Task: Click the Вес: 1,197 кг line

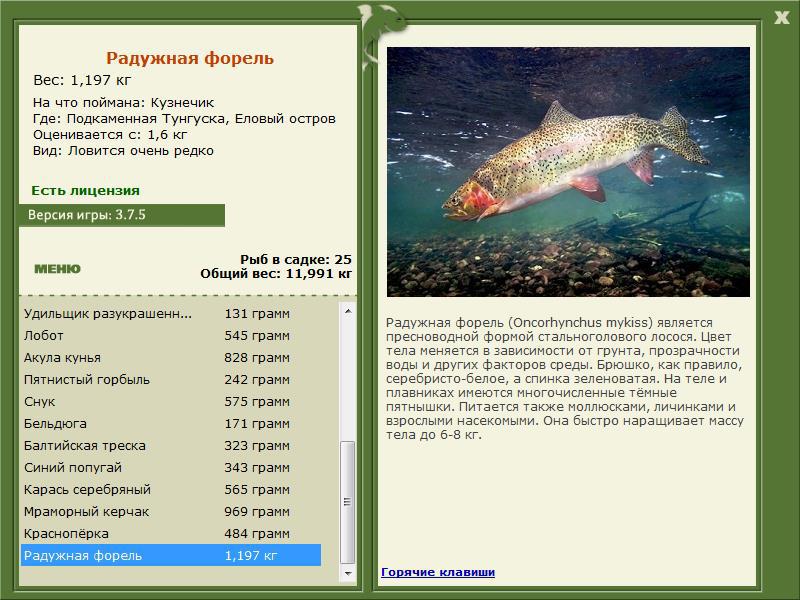Action: coord(82,80)
